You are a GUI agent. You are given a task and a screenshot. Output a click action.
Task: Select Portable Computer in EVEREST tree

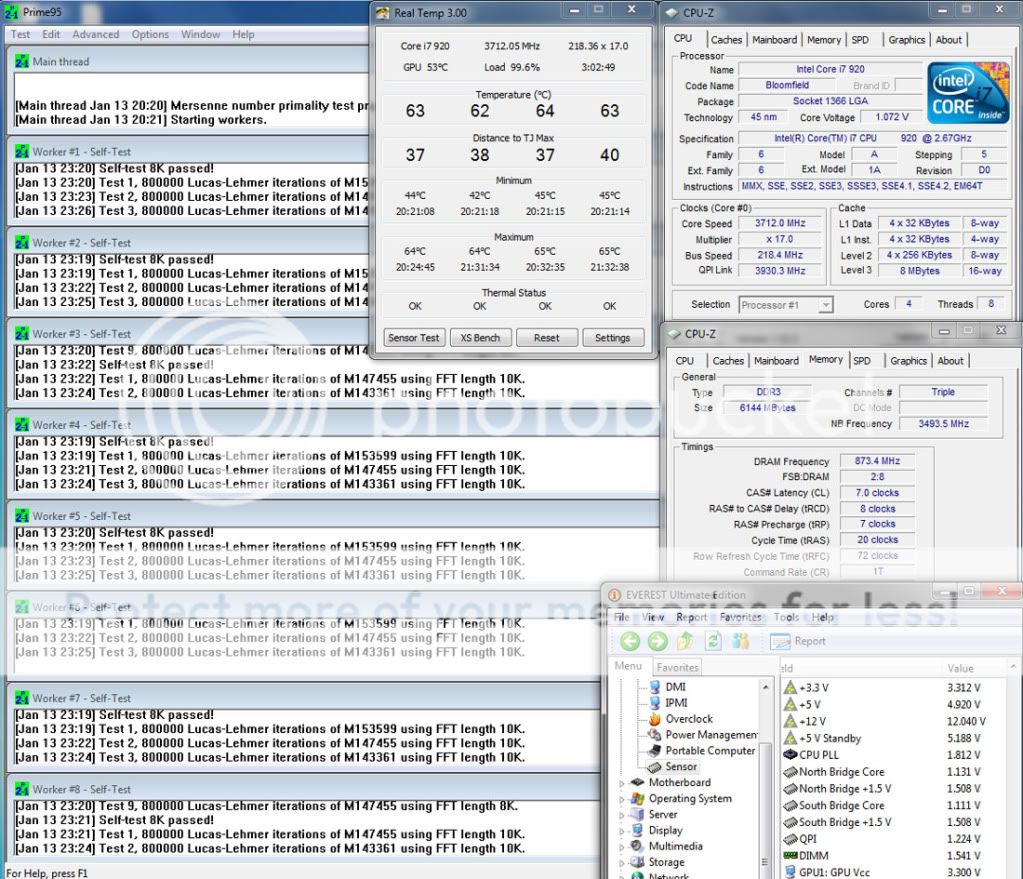[710, 750]
